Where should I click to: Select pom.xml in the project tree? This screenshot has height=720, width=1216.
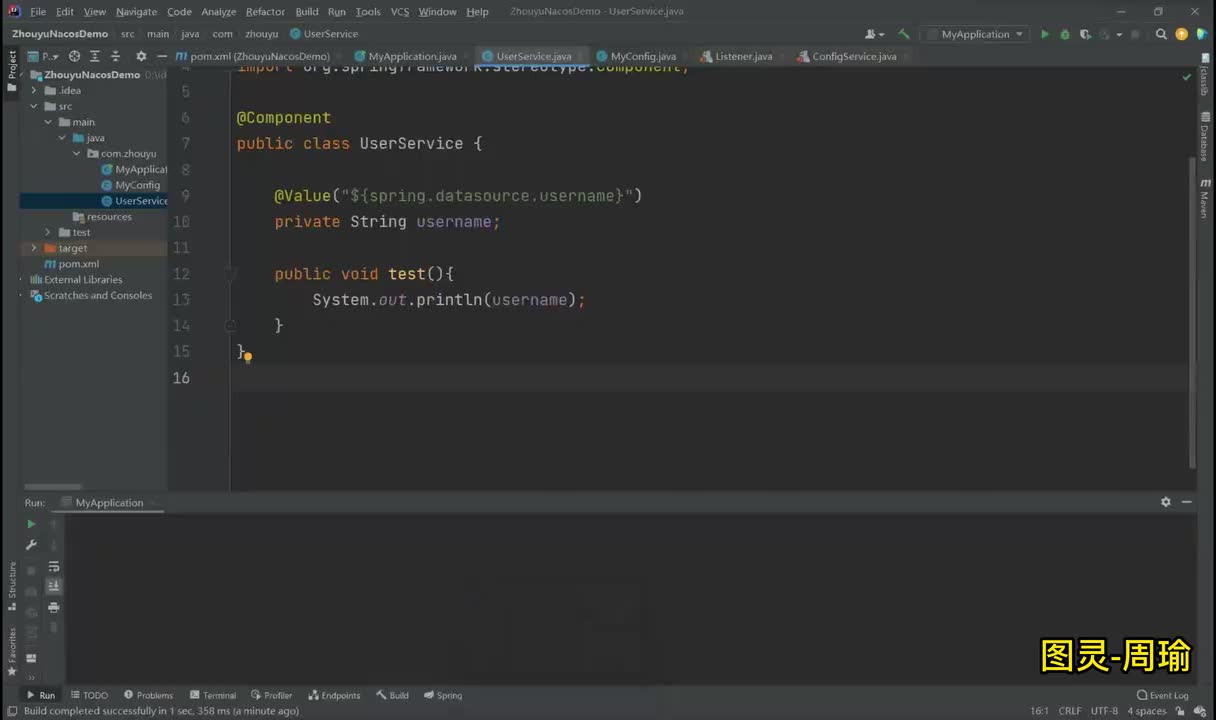[78, 264]
